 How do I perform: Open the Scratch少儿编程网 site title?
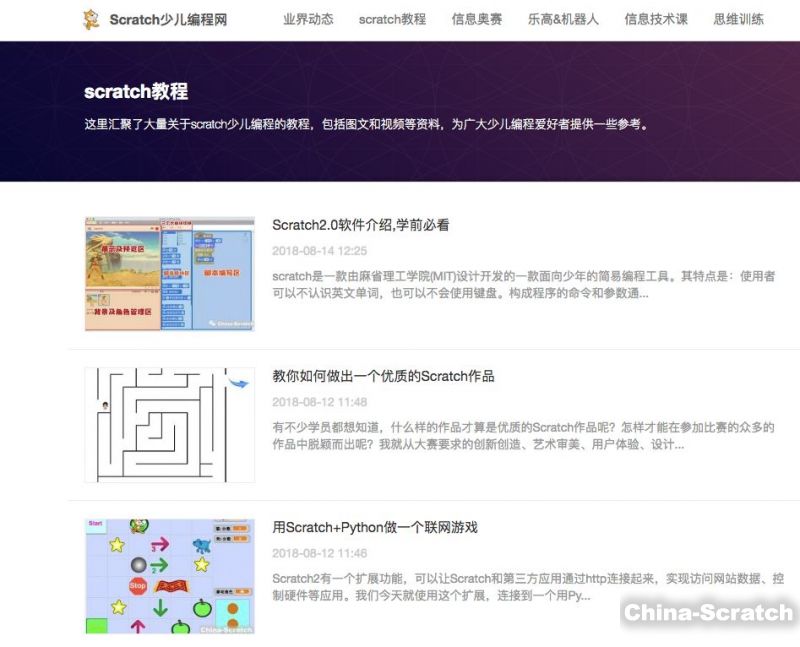[x=168, y=20]
